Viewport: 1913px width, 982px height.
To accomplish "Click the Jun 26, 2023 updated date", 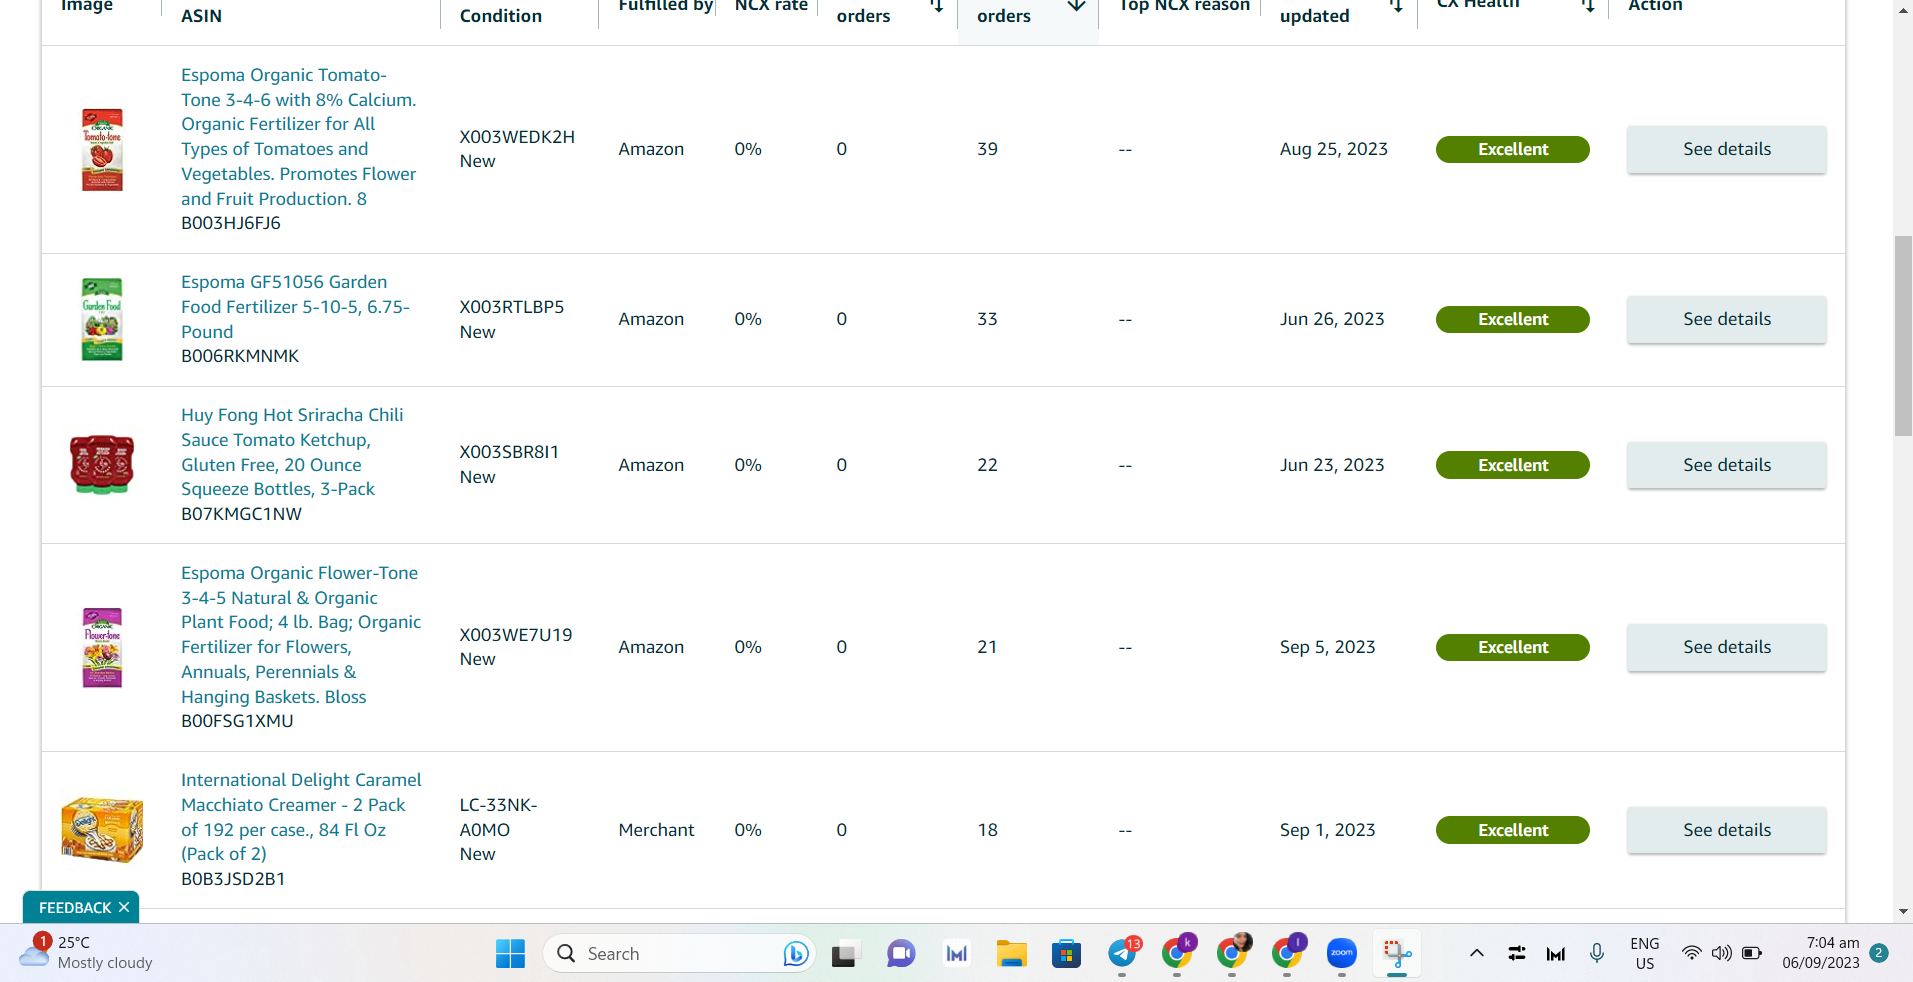I will (x=1332, y=319).
